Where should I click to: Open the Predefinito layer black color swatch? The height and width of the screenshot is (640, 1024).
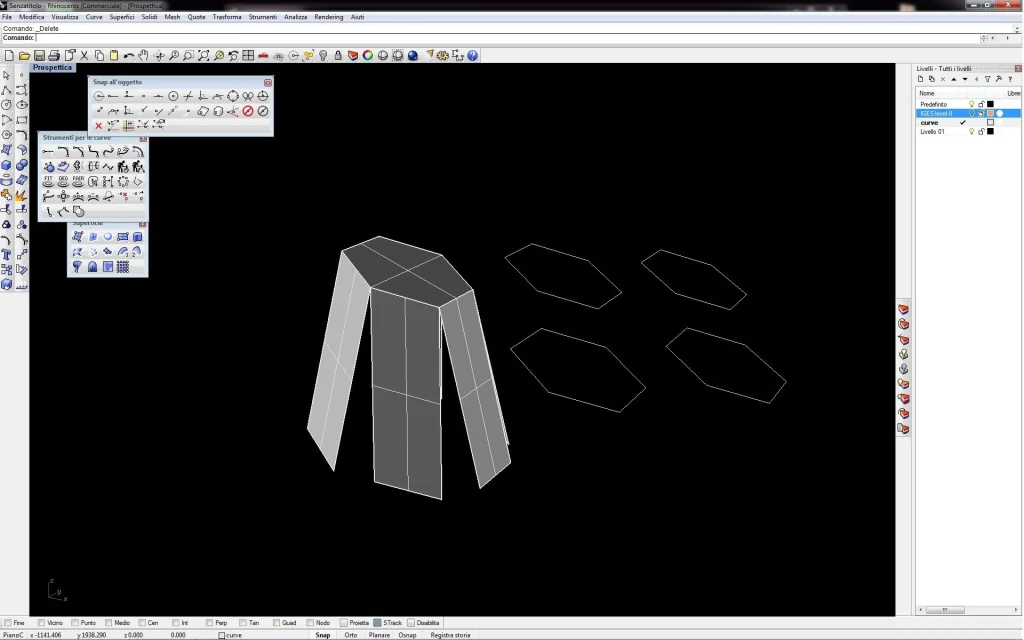[x=991, y=104]
